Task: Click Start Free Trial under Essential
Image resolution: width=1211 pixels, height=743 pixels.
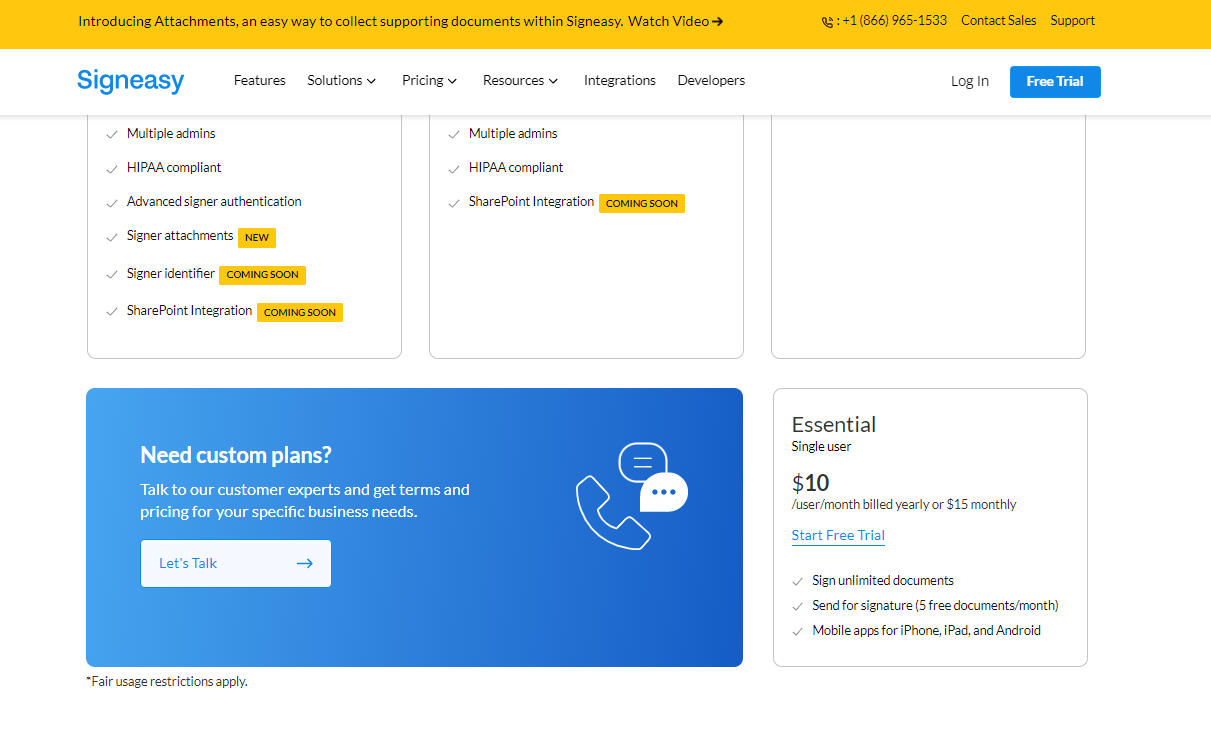Action: [x=838, y=535]
